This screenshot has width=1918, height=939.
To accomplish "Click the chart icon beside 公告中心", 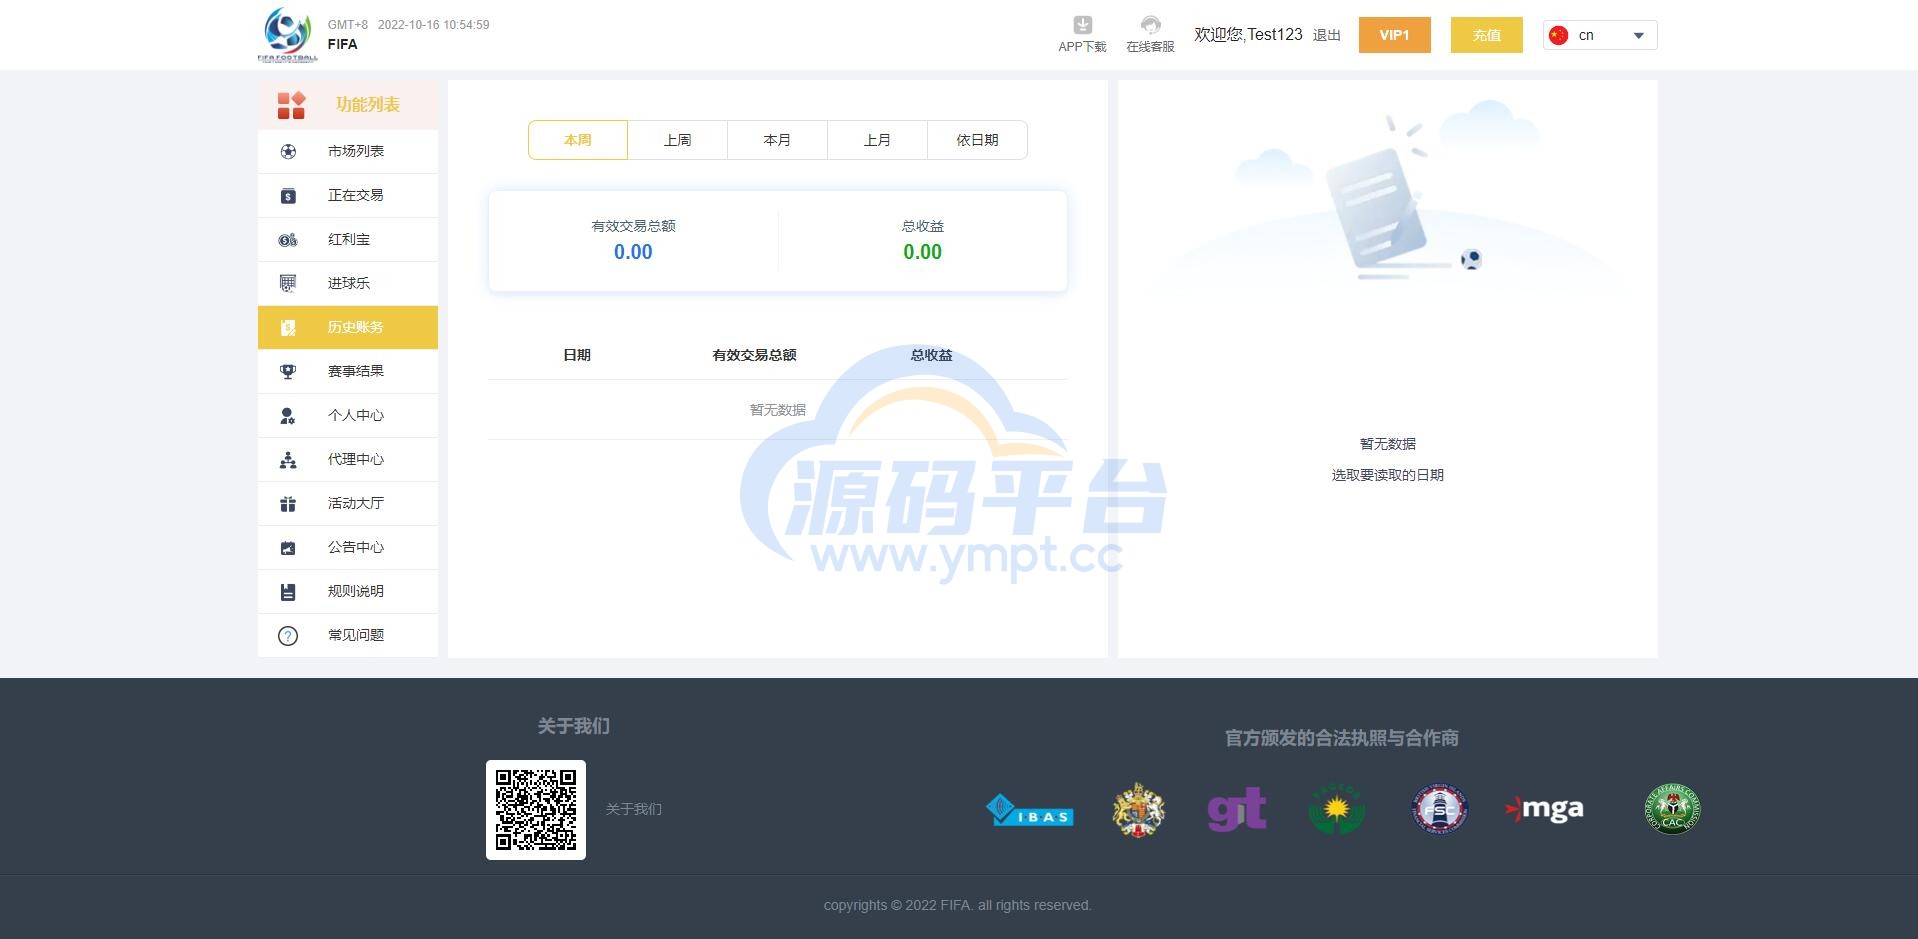I will point(288,548).
